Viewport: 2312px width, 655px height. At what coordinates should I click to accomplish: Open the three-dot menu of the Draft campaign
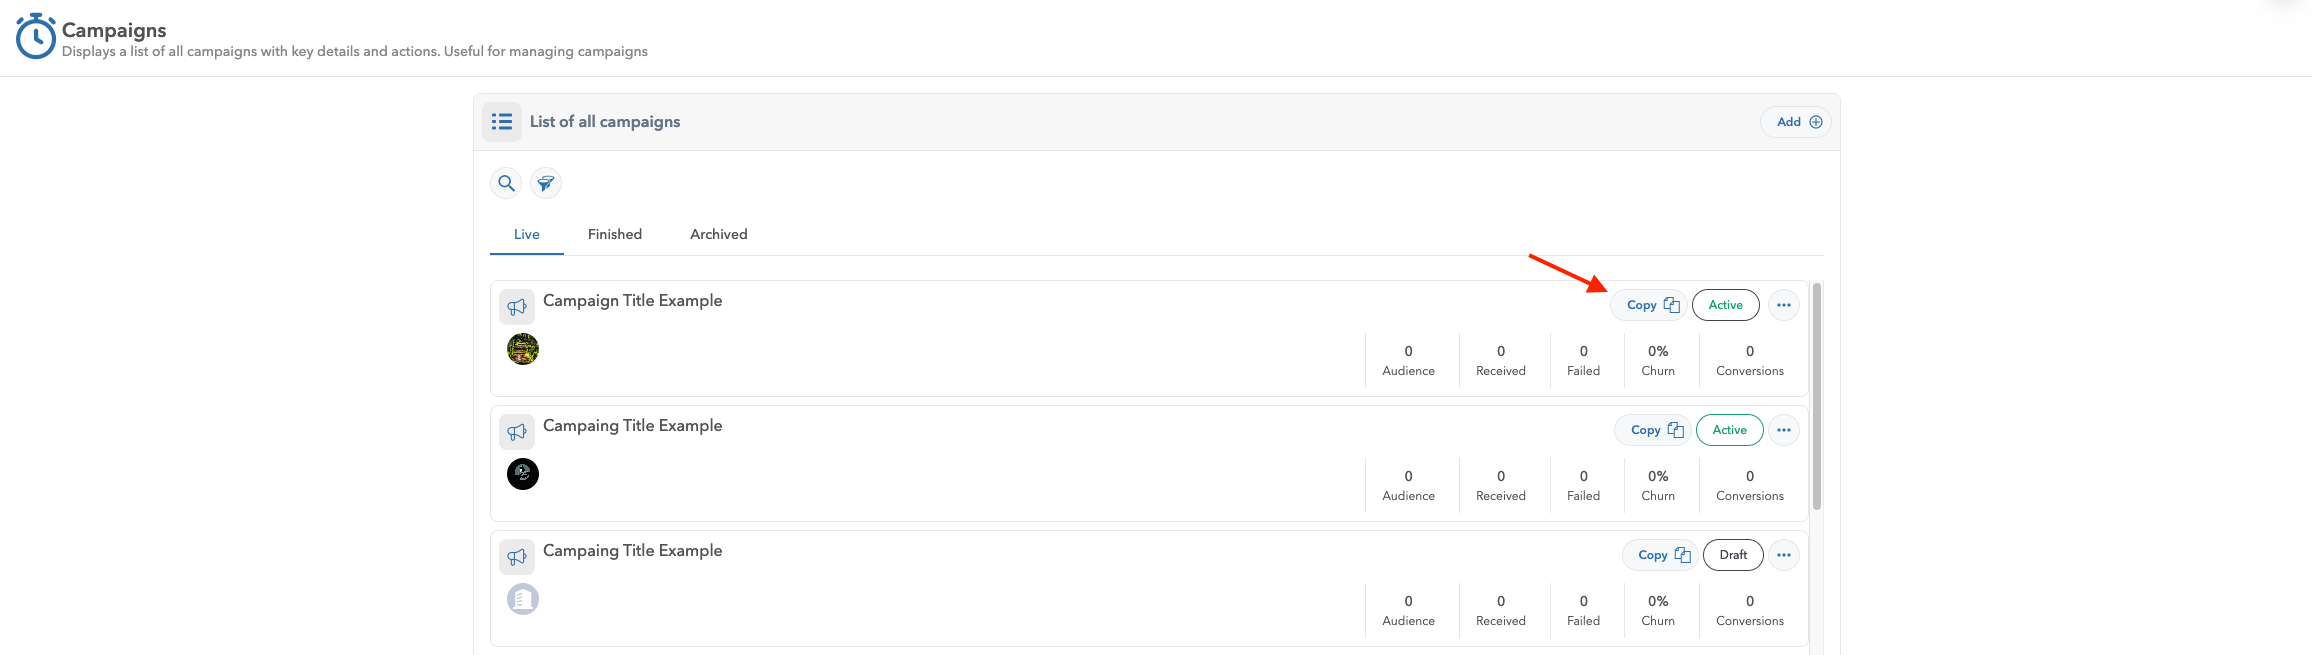1784,555
